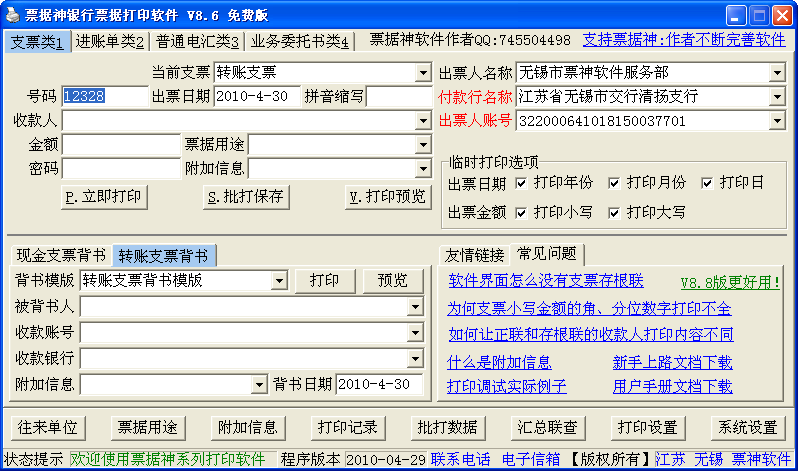This screenshot has width=798, height=471.
Task: Switch to the 友情链接 tab
Action: coord(475,255)
